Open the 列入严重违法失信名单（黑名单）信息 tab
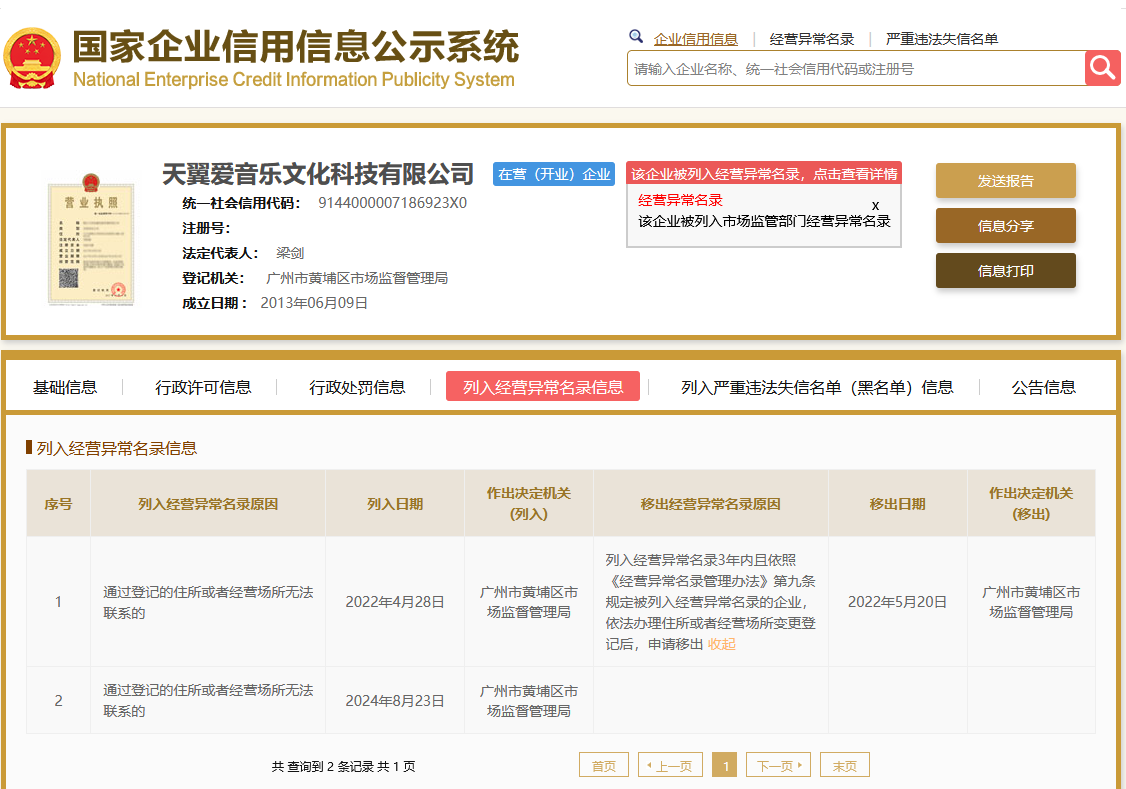This screenshot has height=789, width=1126. pos(817,388)
